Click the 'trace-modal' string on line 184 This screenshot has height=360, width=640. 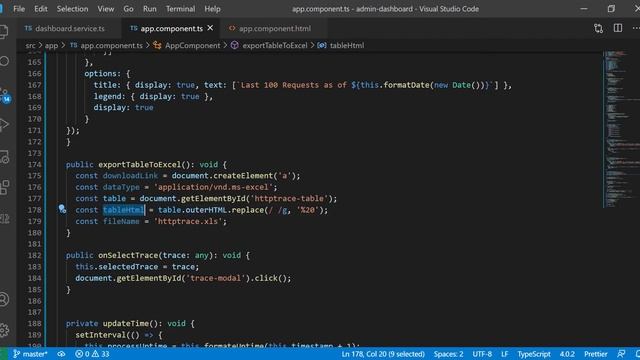pos(216,278)
